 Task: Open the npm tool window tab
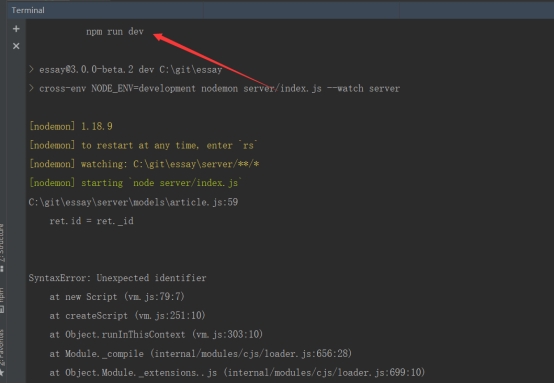(2, 300)
